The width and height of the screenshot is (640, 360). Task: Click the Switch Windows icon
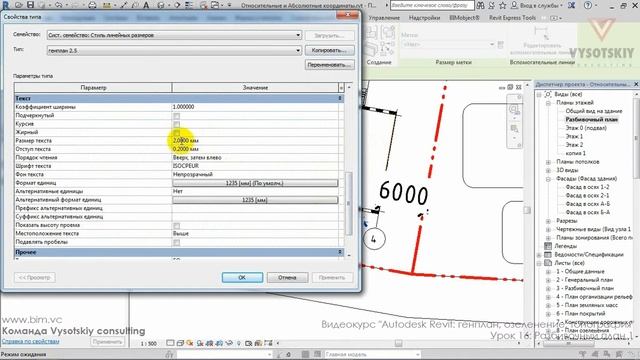215,5
